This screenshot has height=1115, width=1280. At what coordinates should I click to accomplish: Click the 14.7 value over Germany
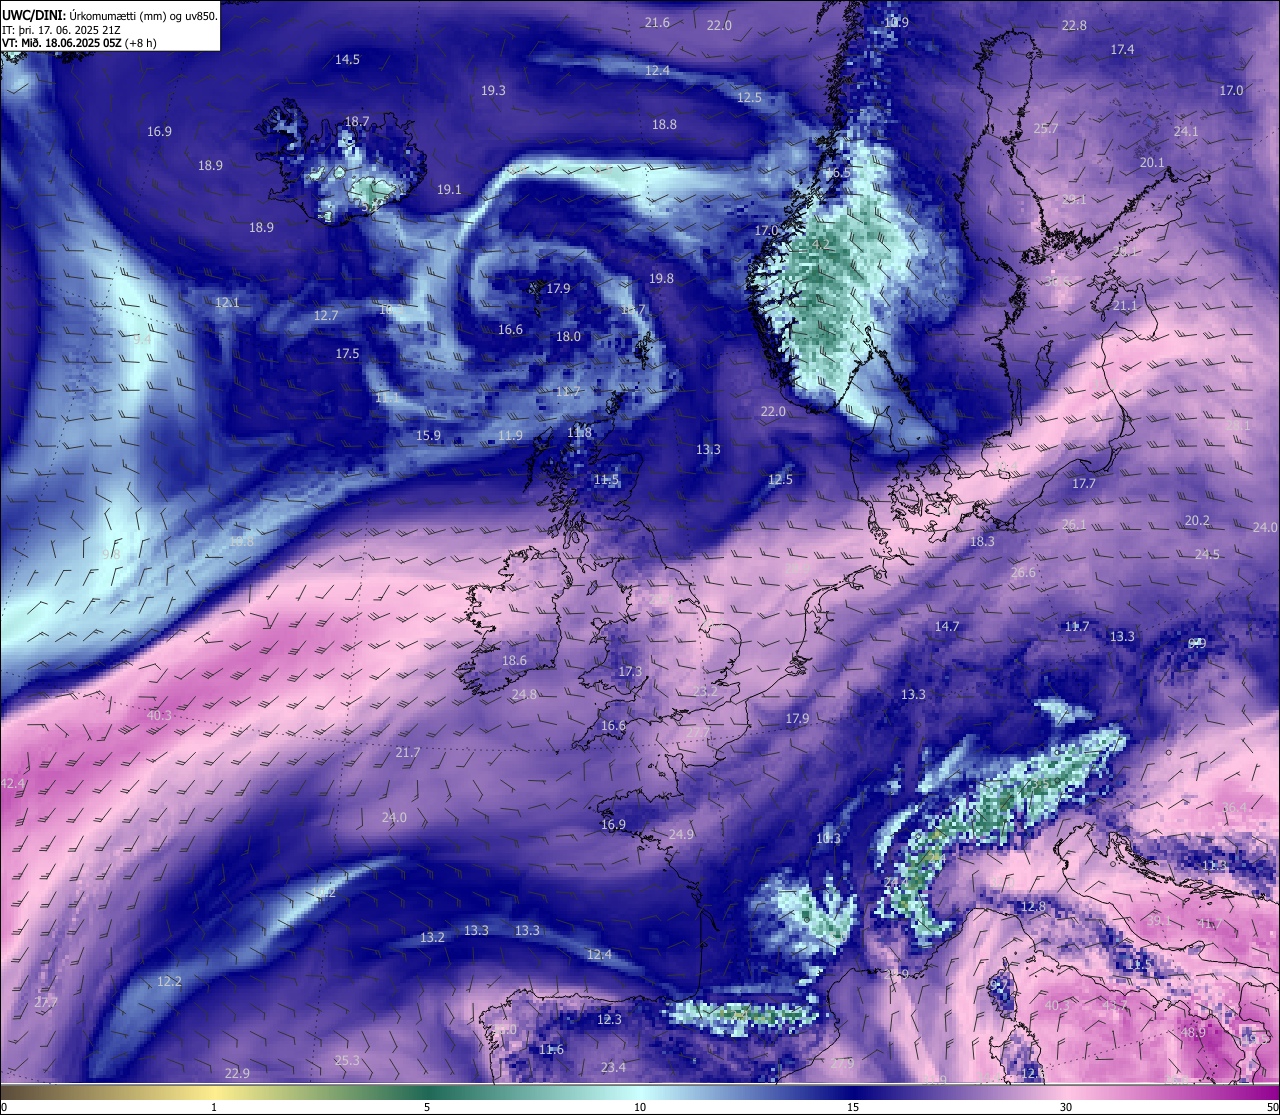947,627
